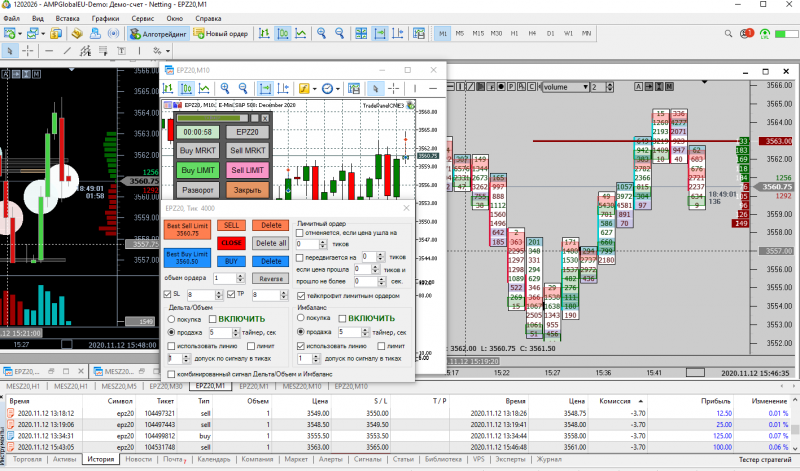Zoom in on the EPZ20,M10 chart window

point(224,89)
